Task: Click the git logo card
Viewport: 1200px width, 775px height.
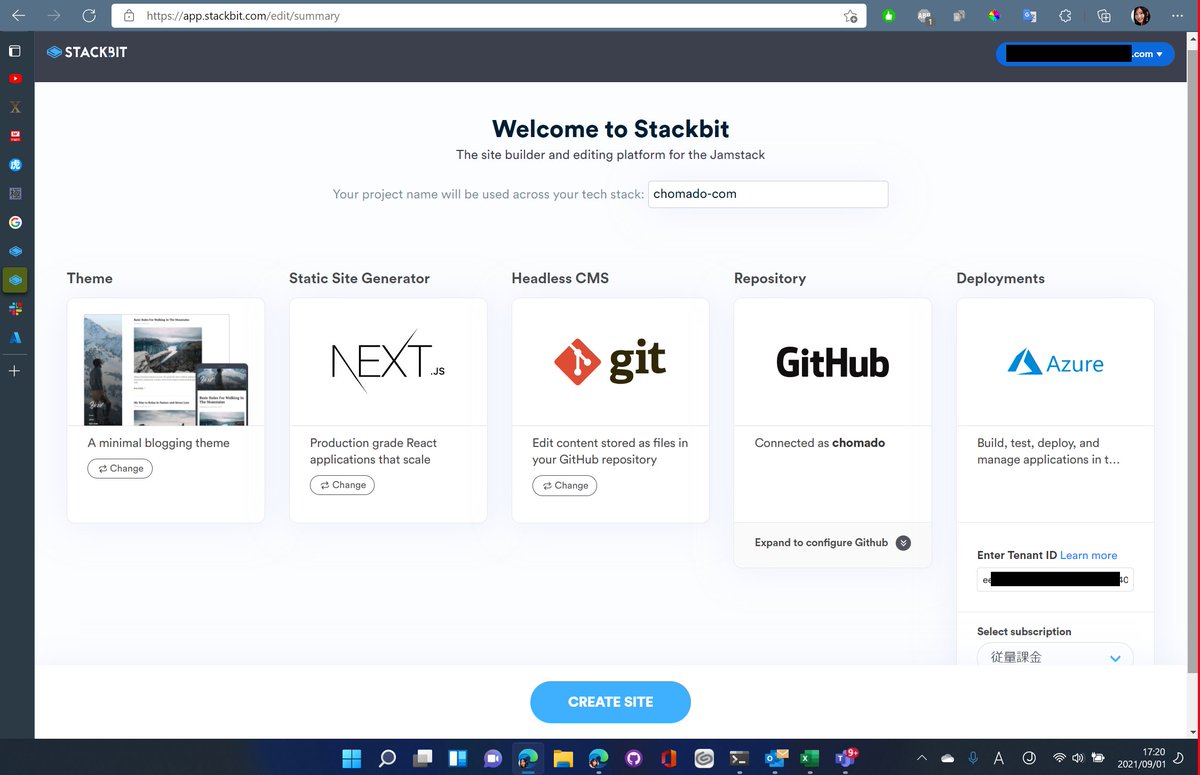Action: (x=610, y=362)
